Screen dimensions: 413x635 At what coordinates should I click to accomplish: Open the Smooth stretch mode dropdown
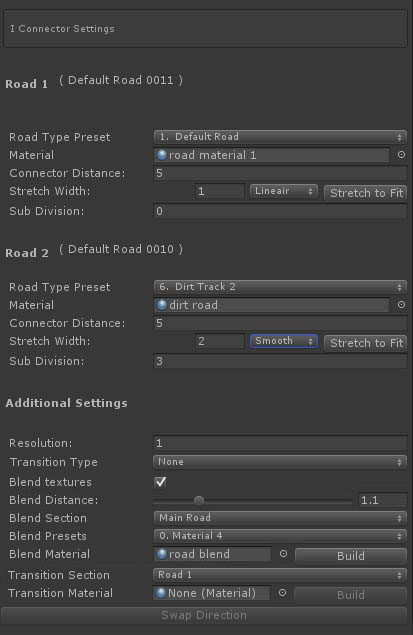(283, 341)
